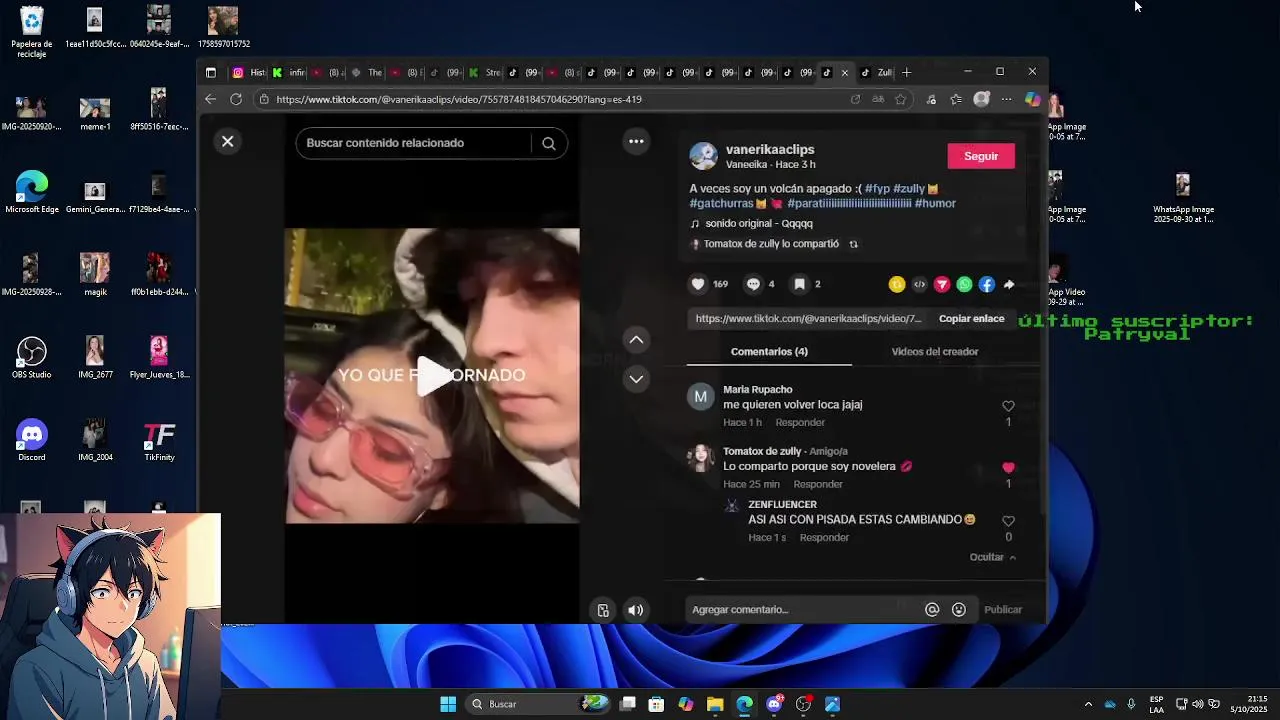1280x720 pixels.
Task: Click the vanerikaaclips profile avatar
Action: (704, 156)
